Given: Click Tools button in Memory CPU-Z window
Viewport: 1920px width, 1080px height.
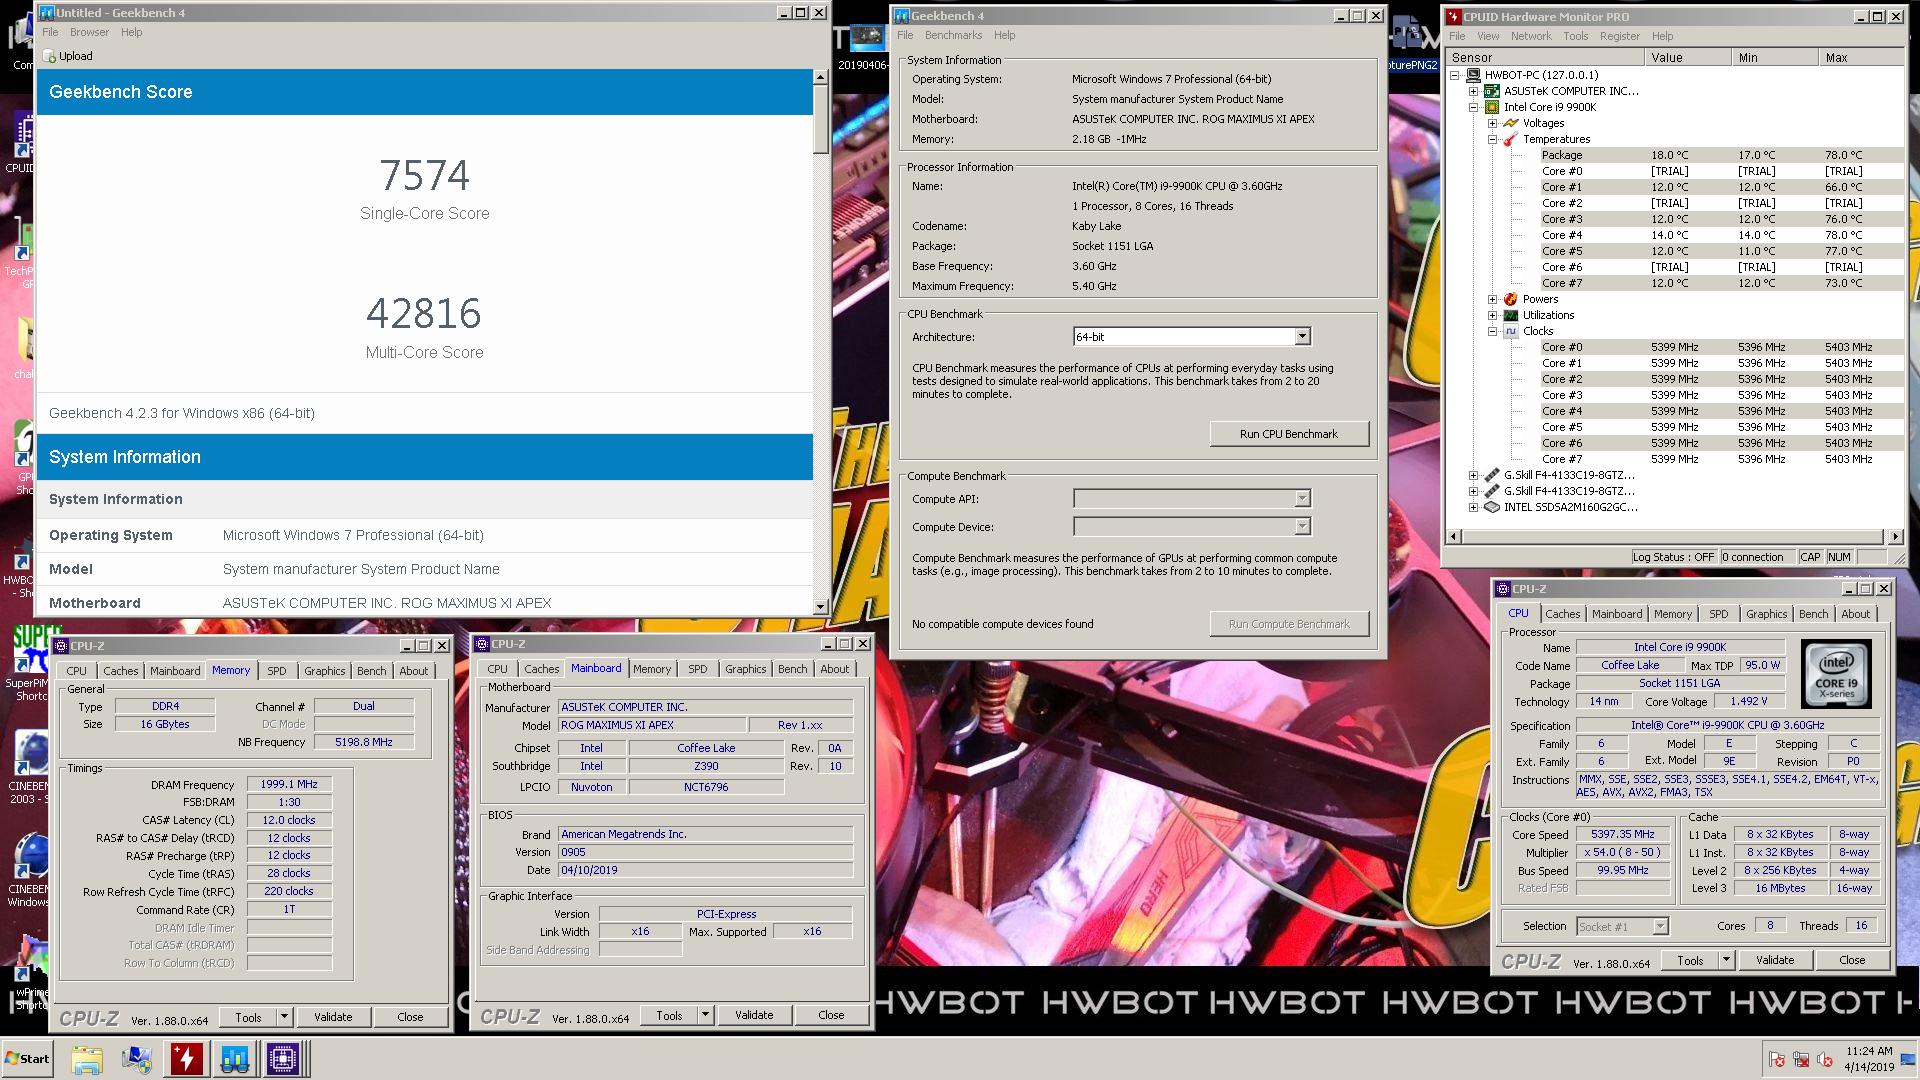Looking at the screenshot, I should click(x=248, y=1017).
